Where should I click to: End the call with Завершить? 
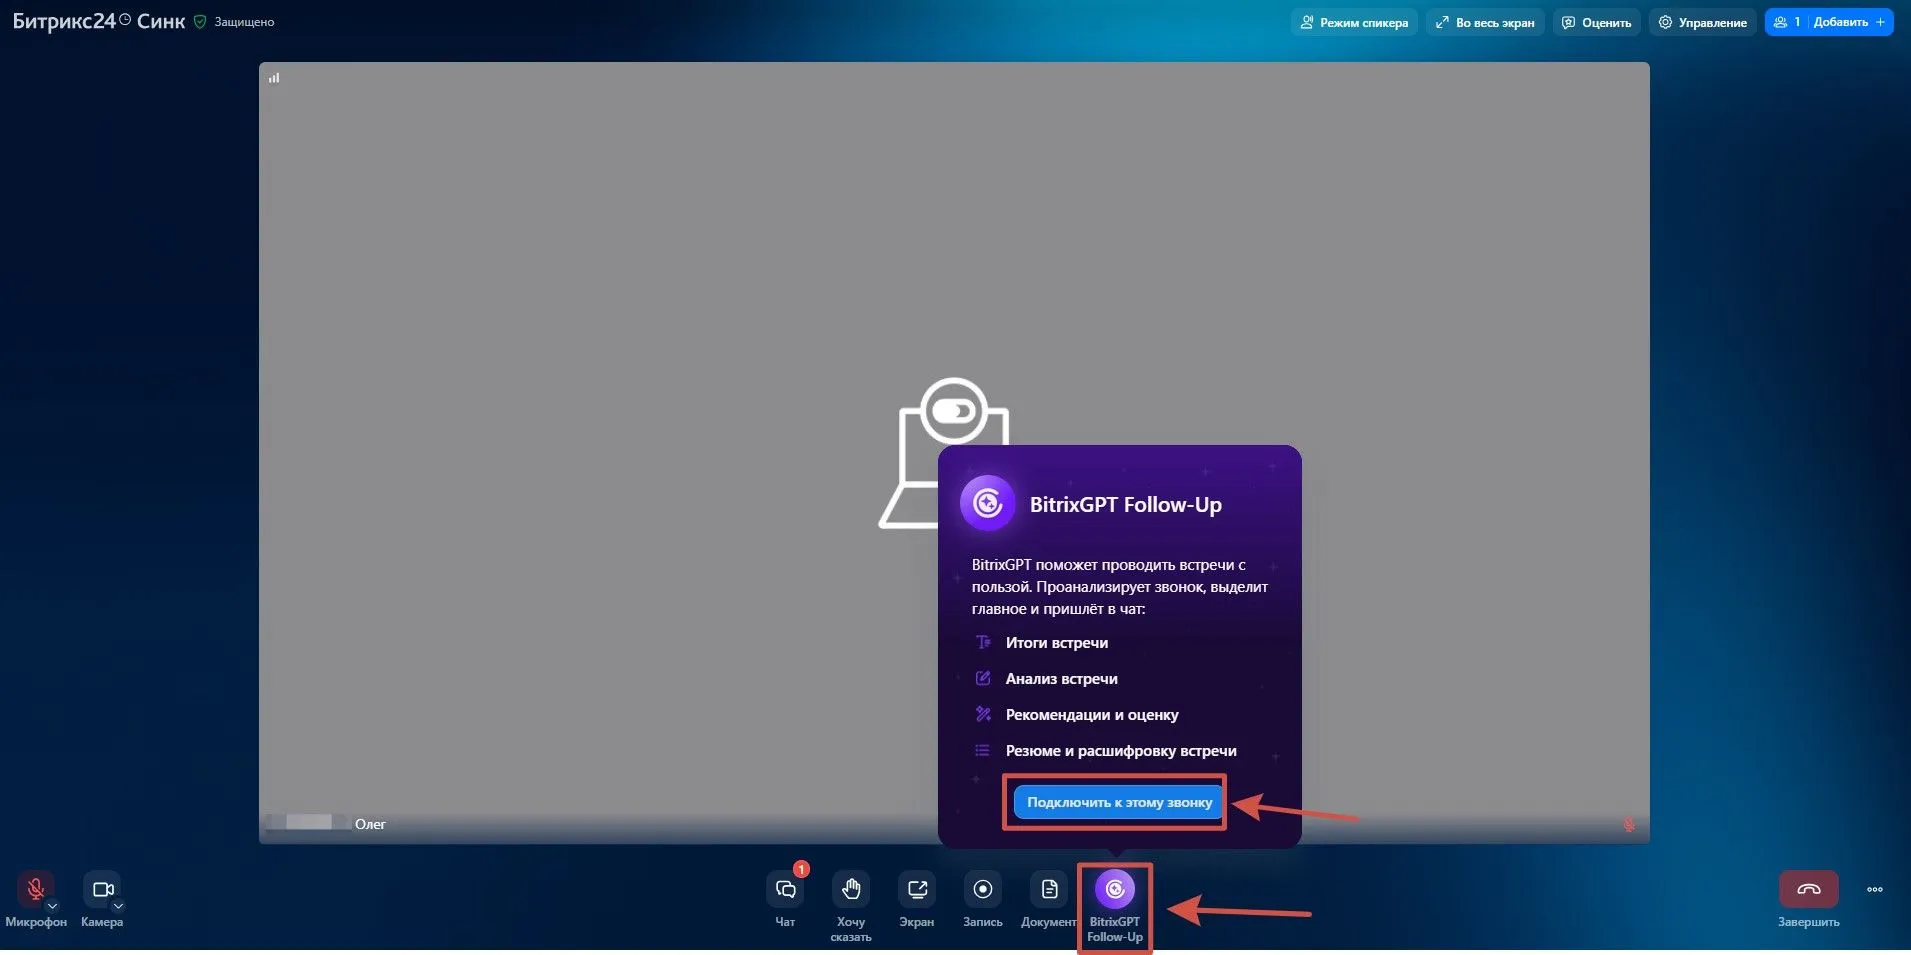coord(1808,889)
